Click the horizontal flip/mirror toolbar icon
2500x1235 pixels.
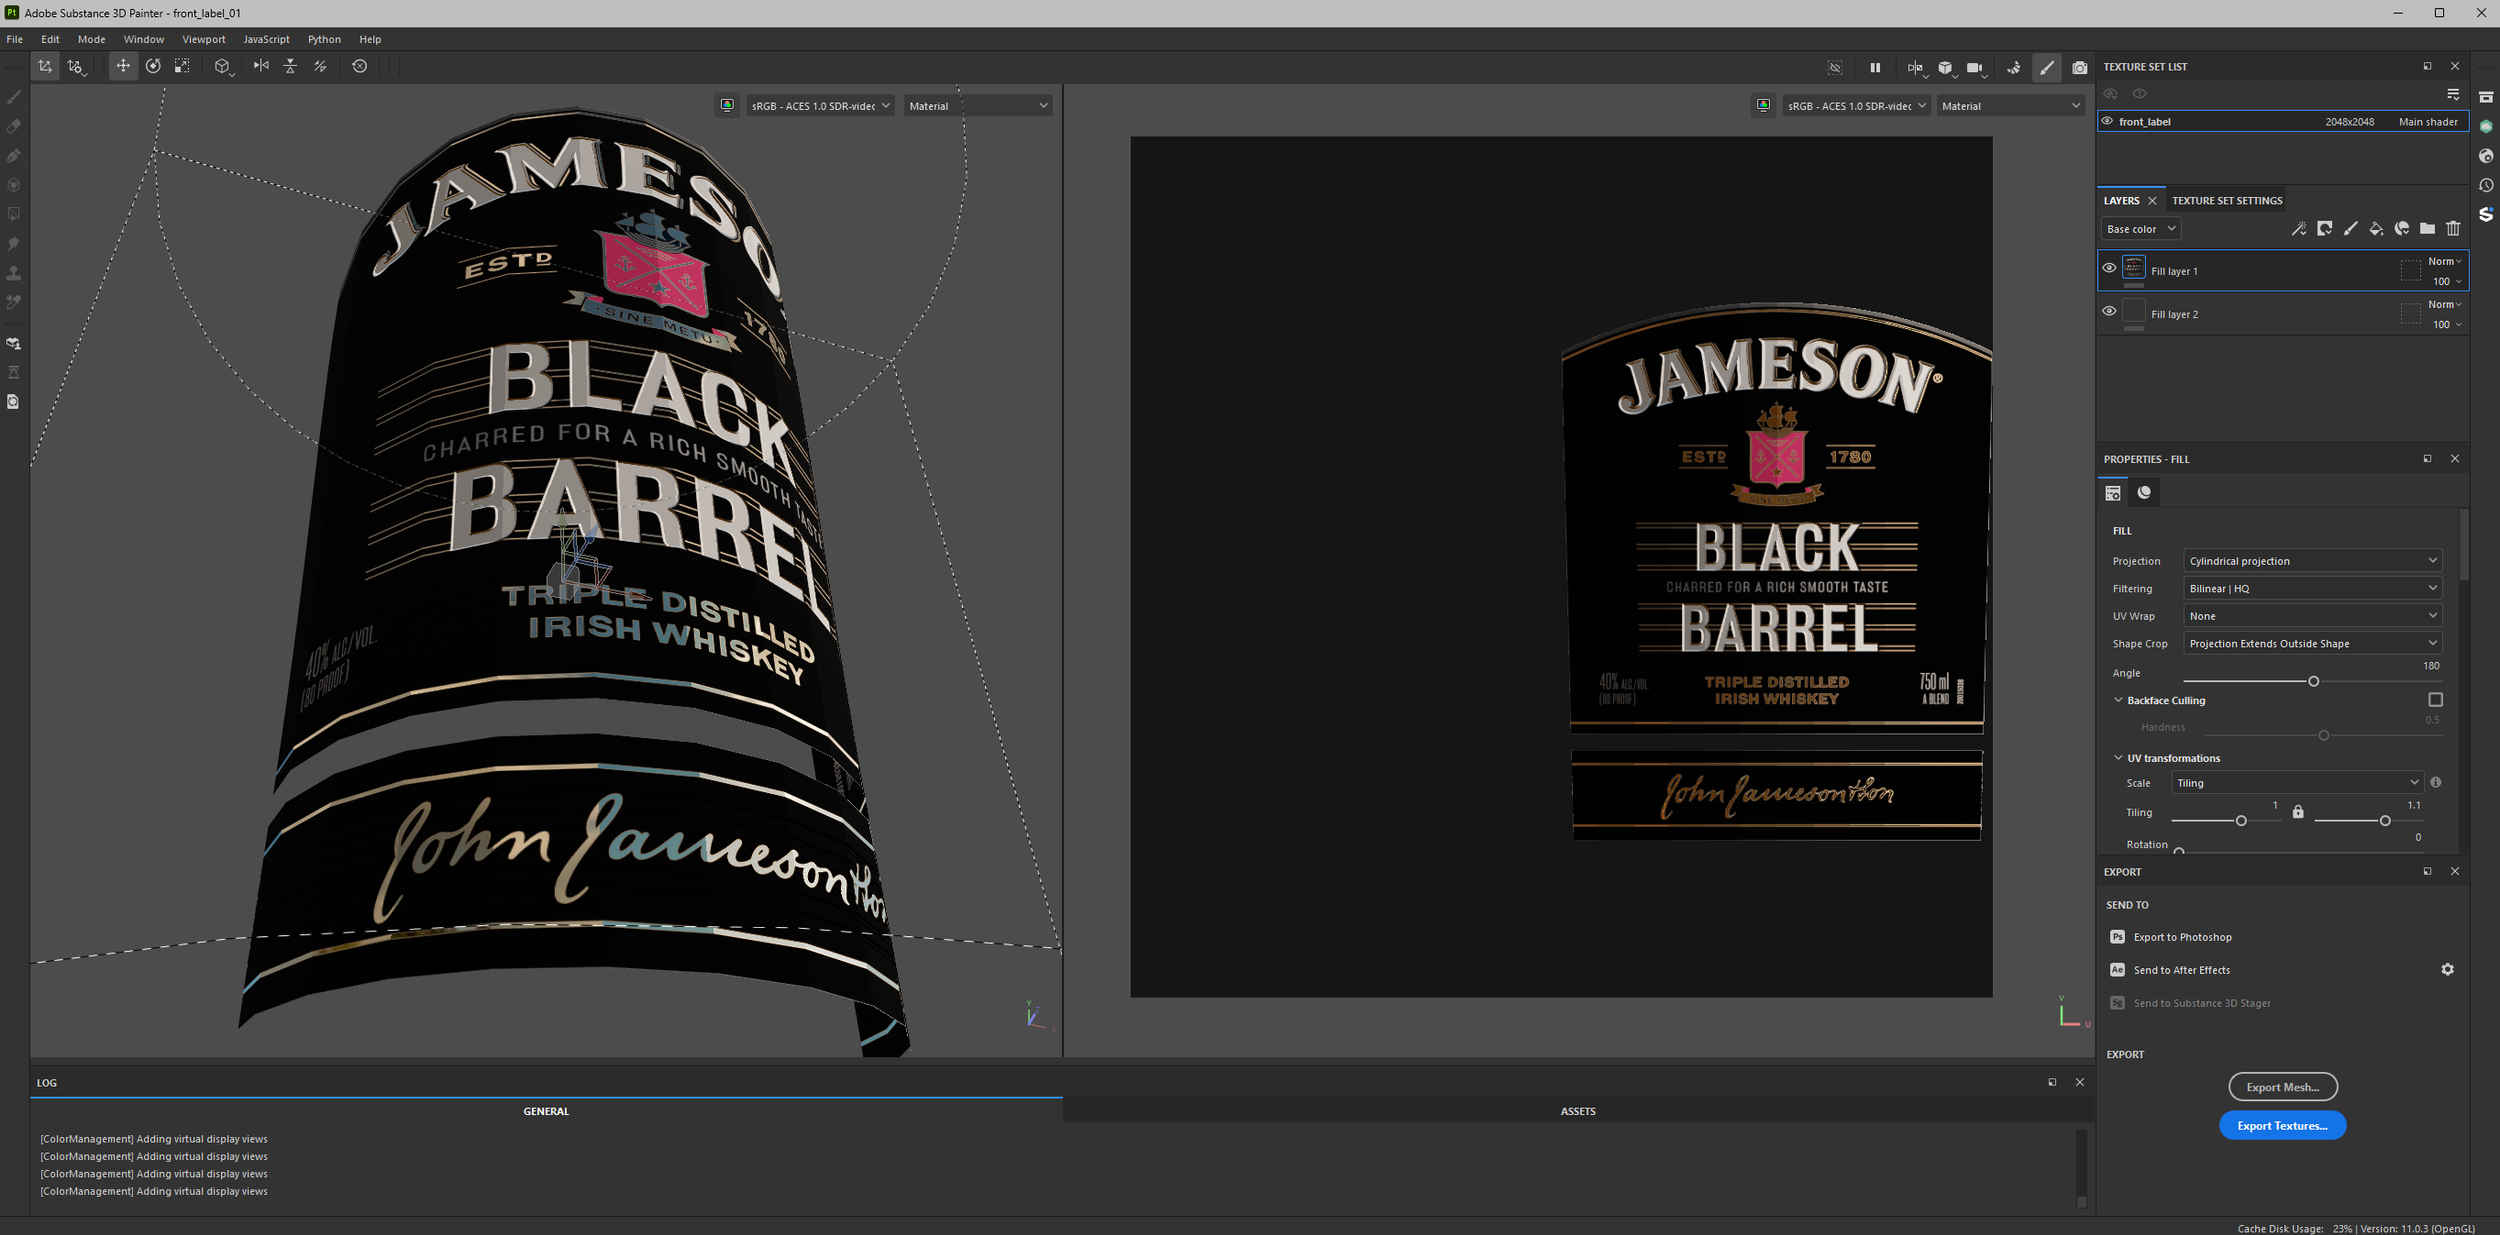pyautogui.click(x=261, y=66)
